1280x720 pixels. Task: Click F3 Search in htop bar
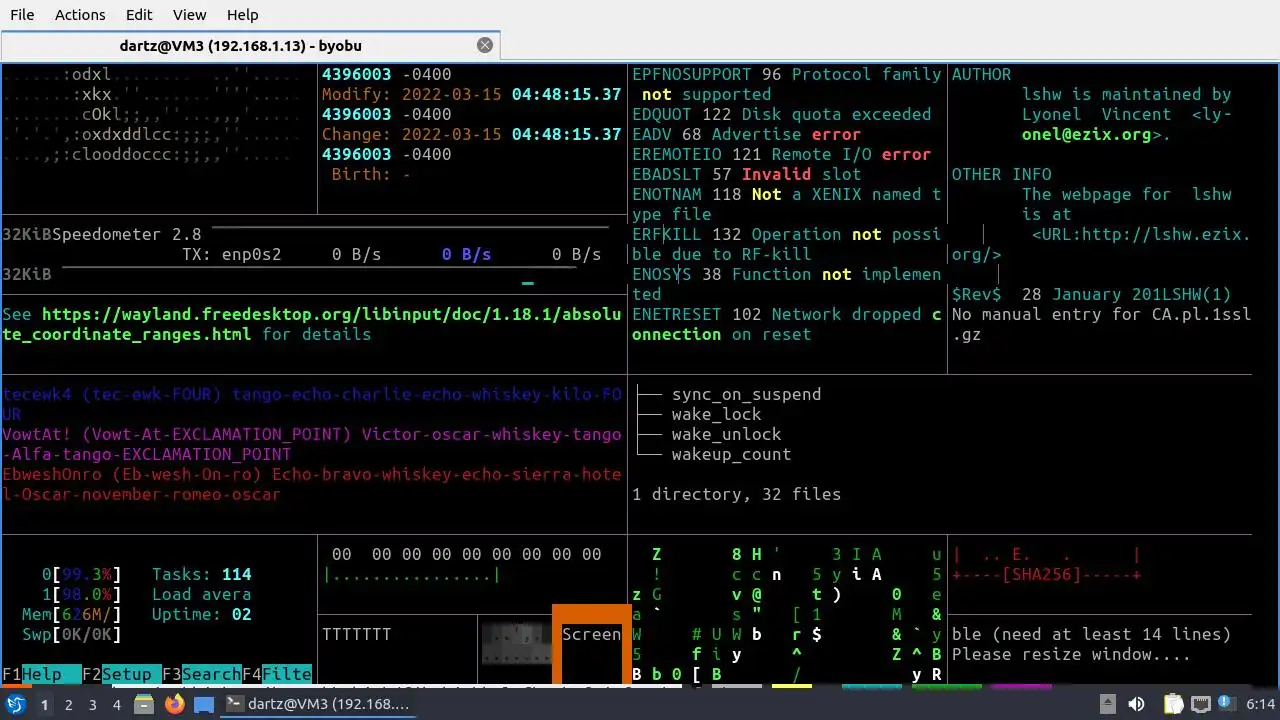click(x=202, y=674)
